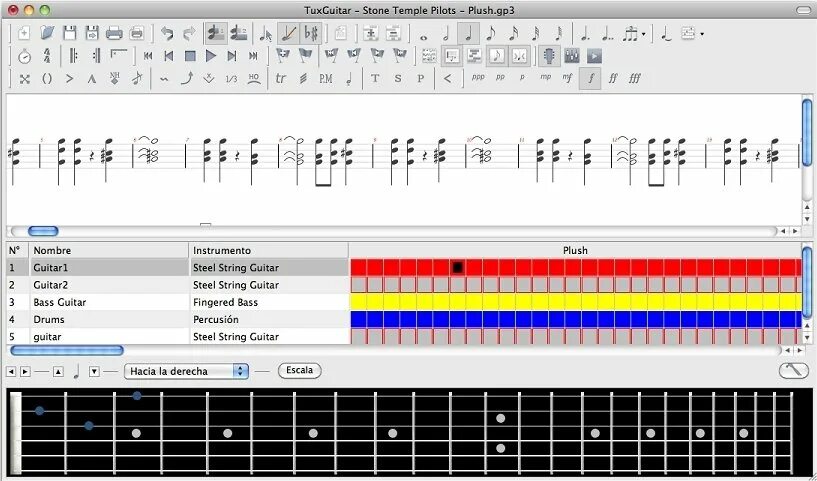Screen dimensions: 817x481
Task: Set dynamic to pianissimo pp
Action: click(500, 77)
